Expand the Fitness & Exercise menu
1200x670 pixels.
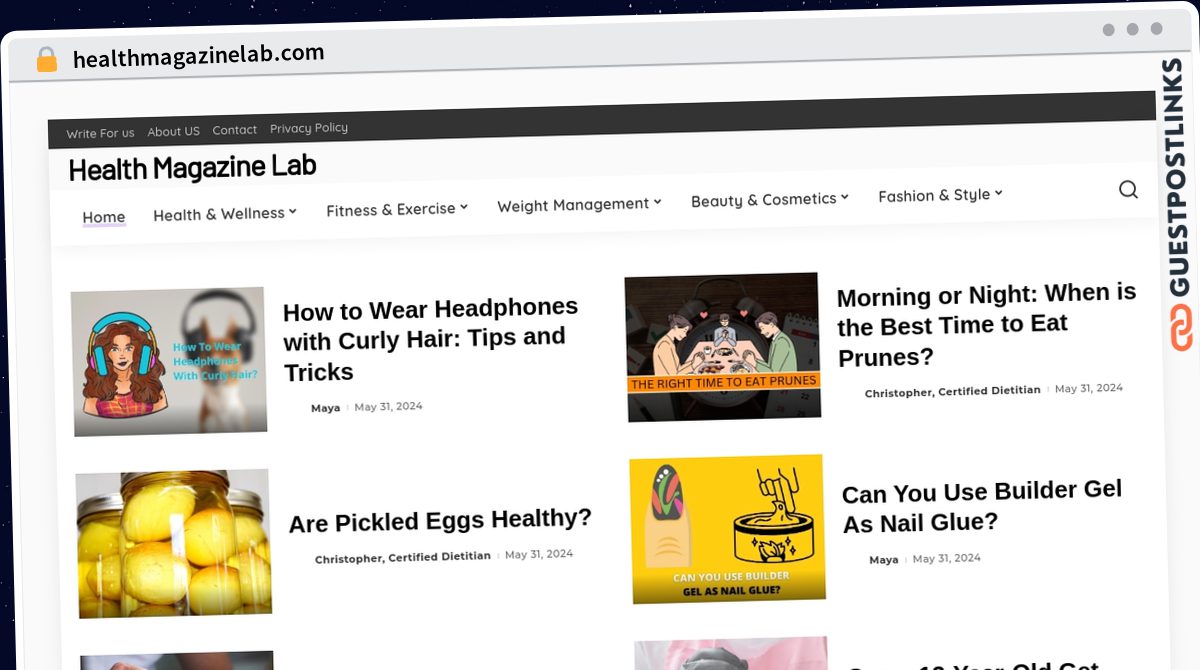[x=397, y=209]
